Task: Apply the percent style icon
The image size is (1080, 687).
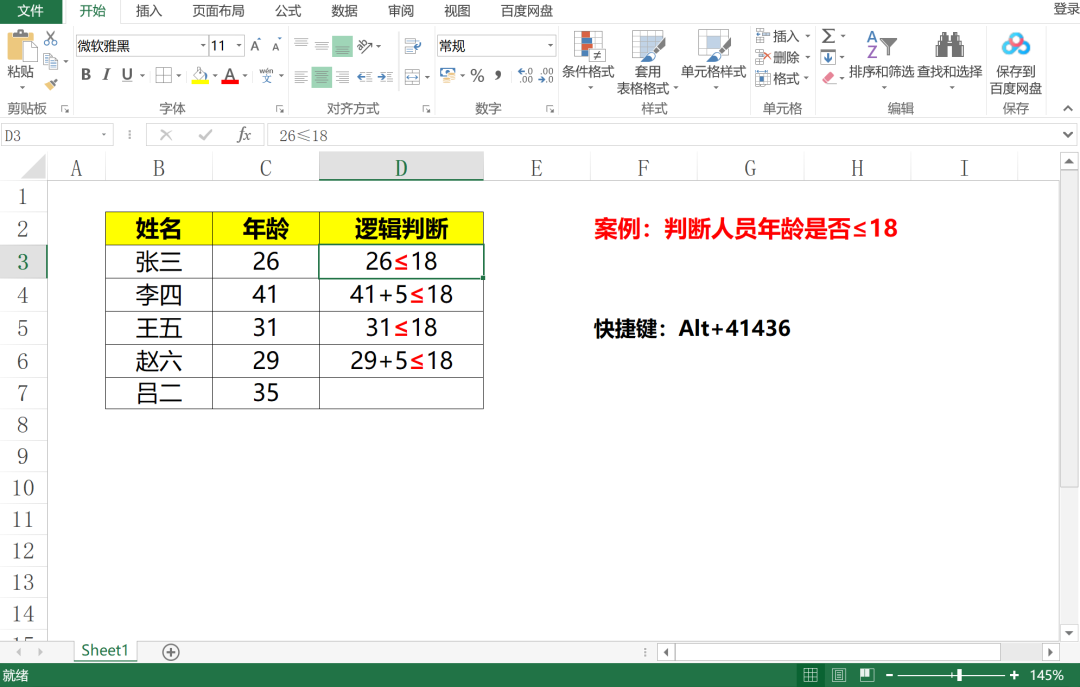Action: pyautogui.click(x=476, y=75)
